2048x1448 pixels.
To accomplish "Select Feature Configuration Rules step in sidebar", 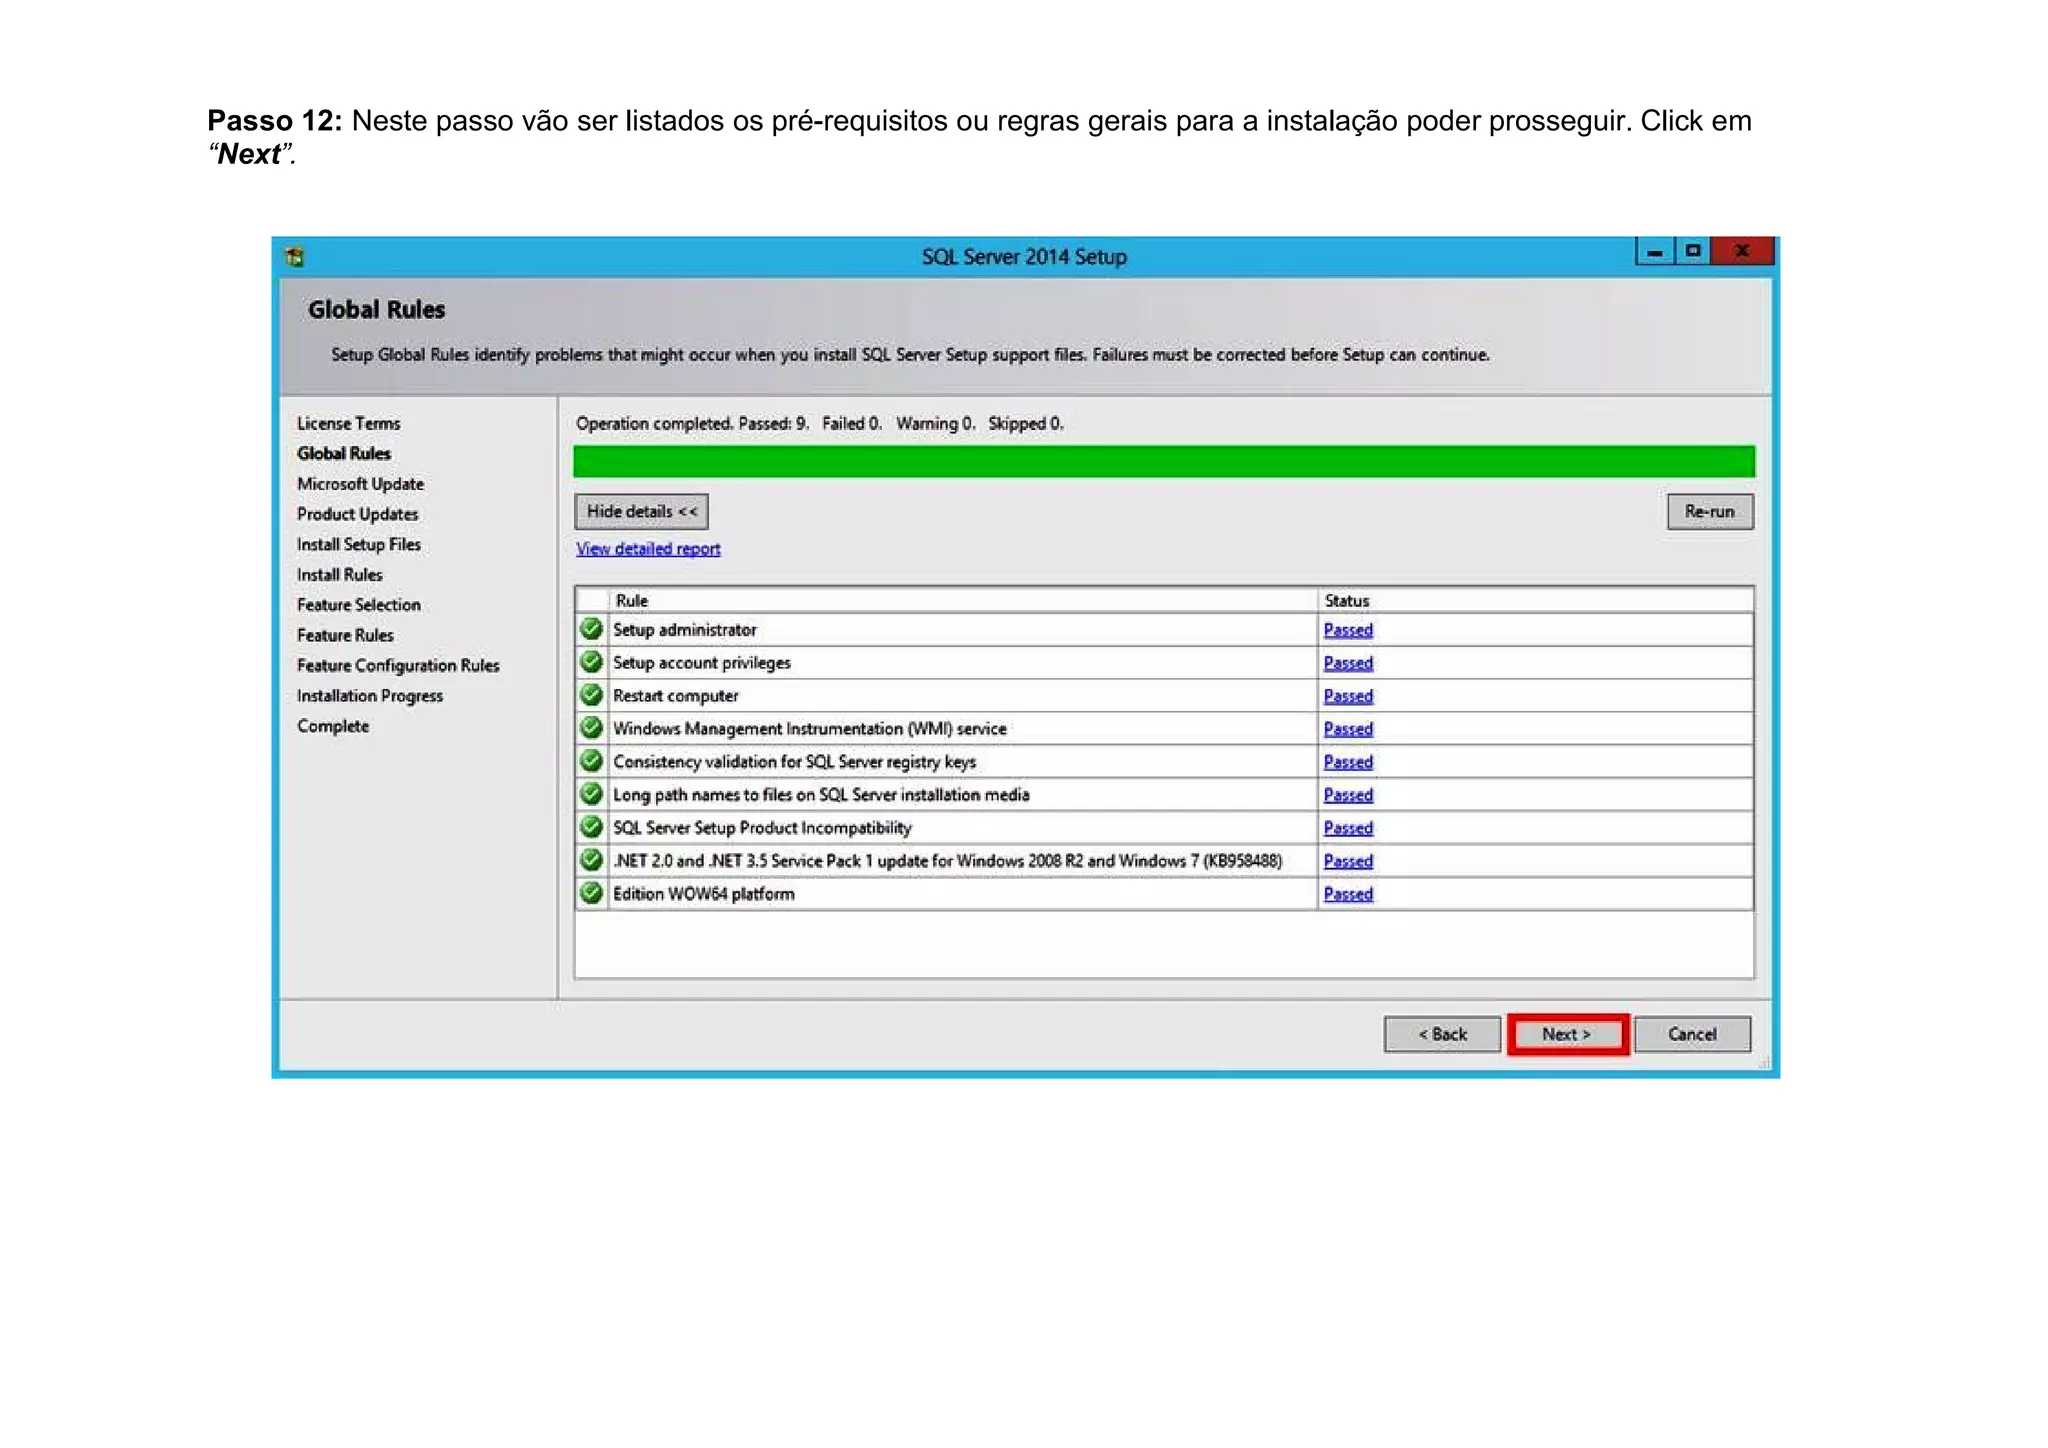I will (x=398, y=665).
